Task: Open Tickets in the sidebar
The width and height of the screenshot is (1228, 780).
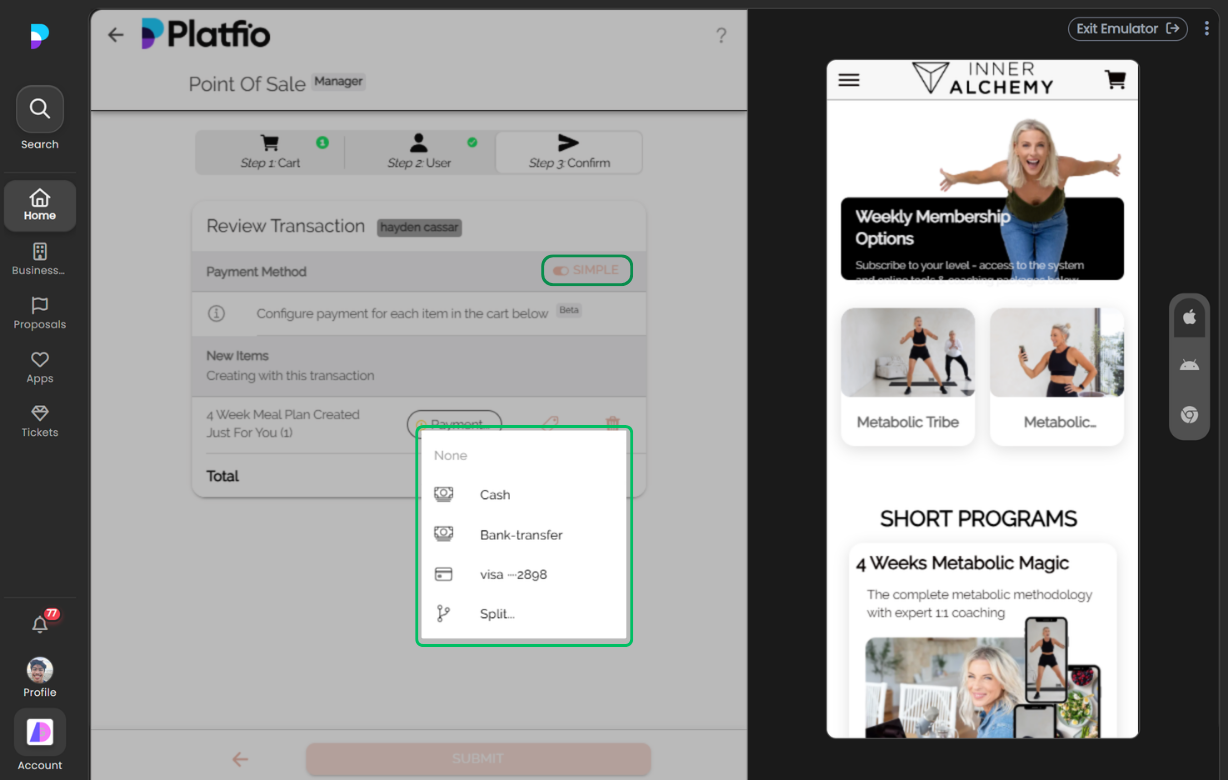Action: [x=40, y=421]
